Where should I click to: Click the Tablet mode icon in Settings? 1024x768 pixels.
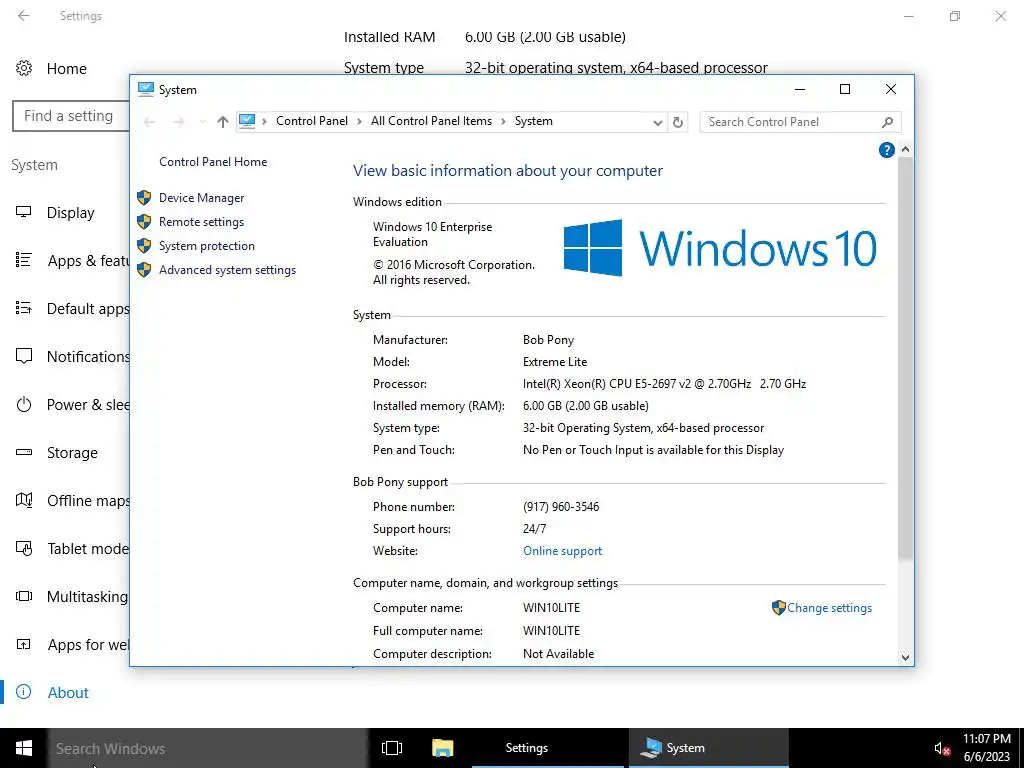click(x=24, y=549)
